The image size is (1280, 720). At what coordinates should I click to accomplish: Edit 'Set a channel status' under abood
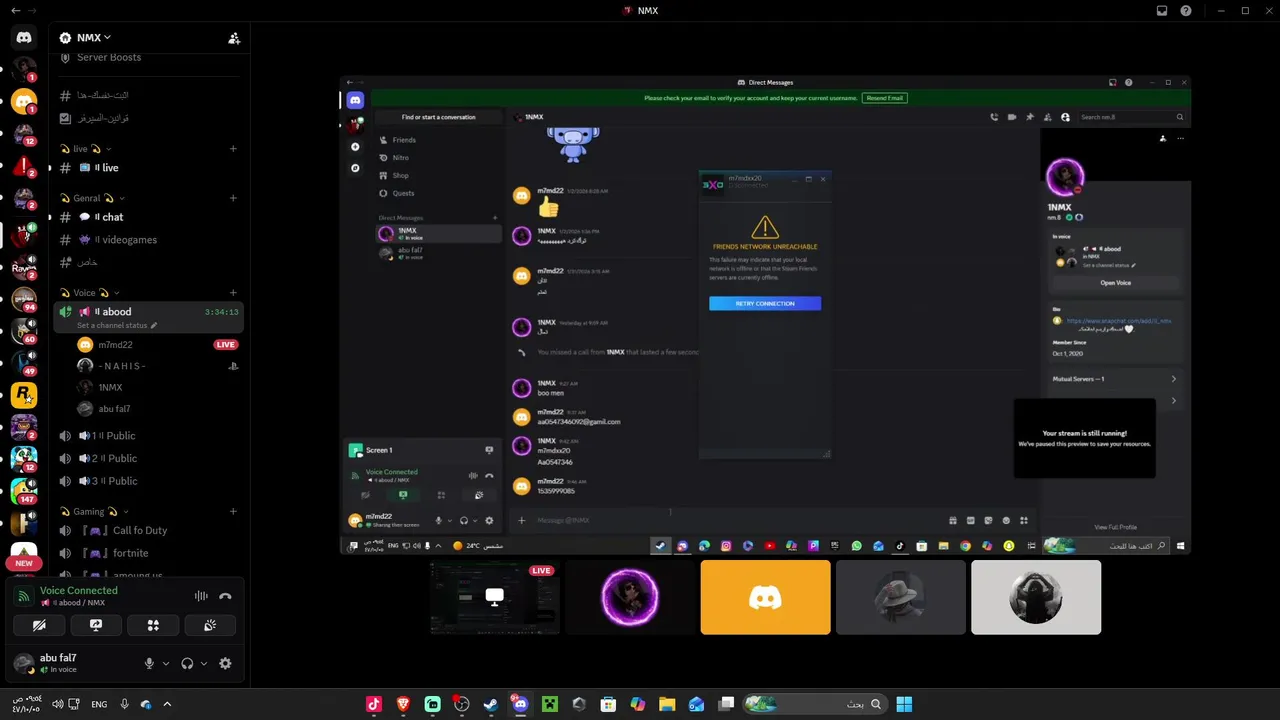(117, 325)
